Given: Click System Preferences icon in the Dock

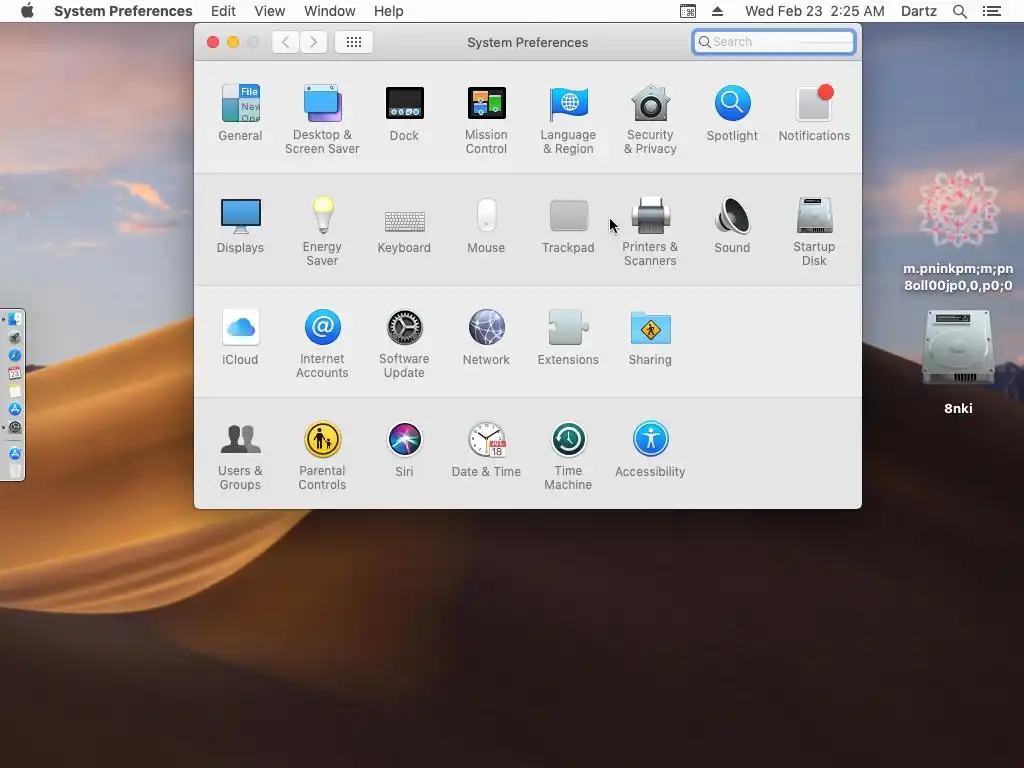Looking at the screenshot, I should [14, 427].
